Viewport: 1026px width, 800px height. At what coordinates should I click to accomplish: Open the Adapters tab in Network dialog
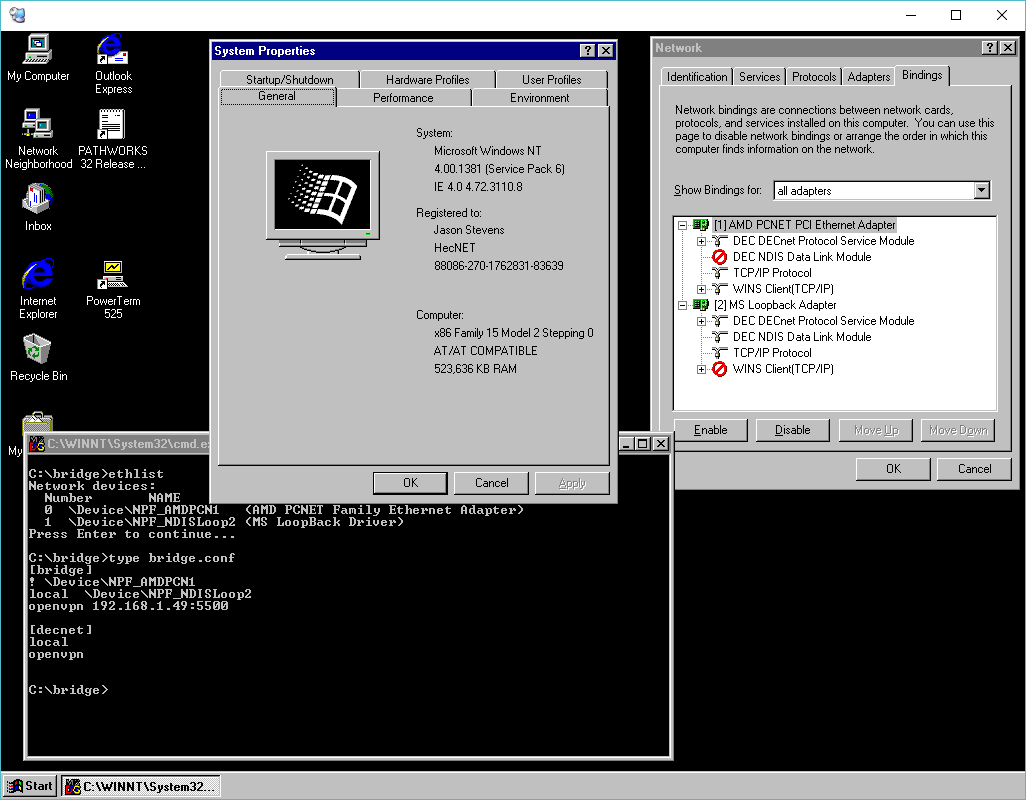point(868,77)
